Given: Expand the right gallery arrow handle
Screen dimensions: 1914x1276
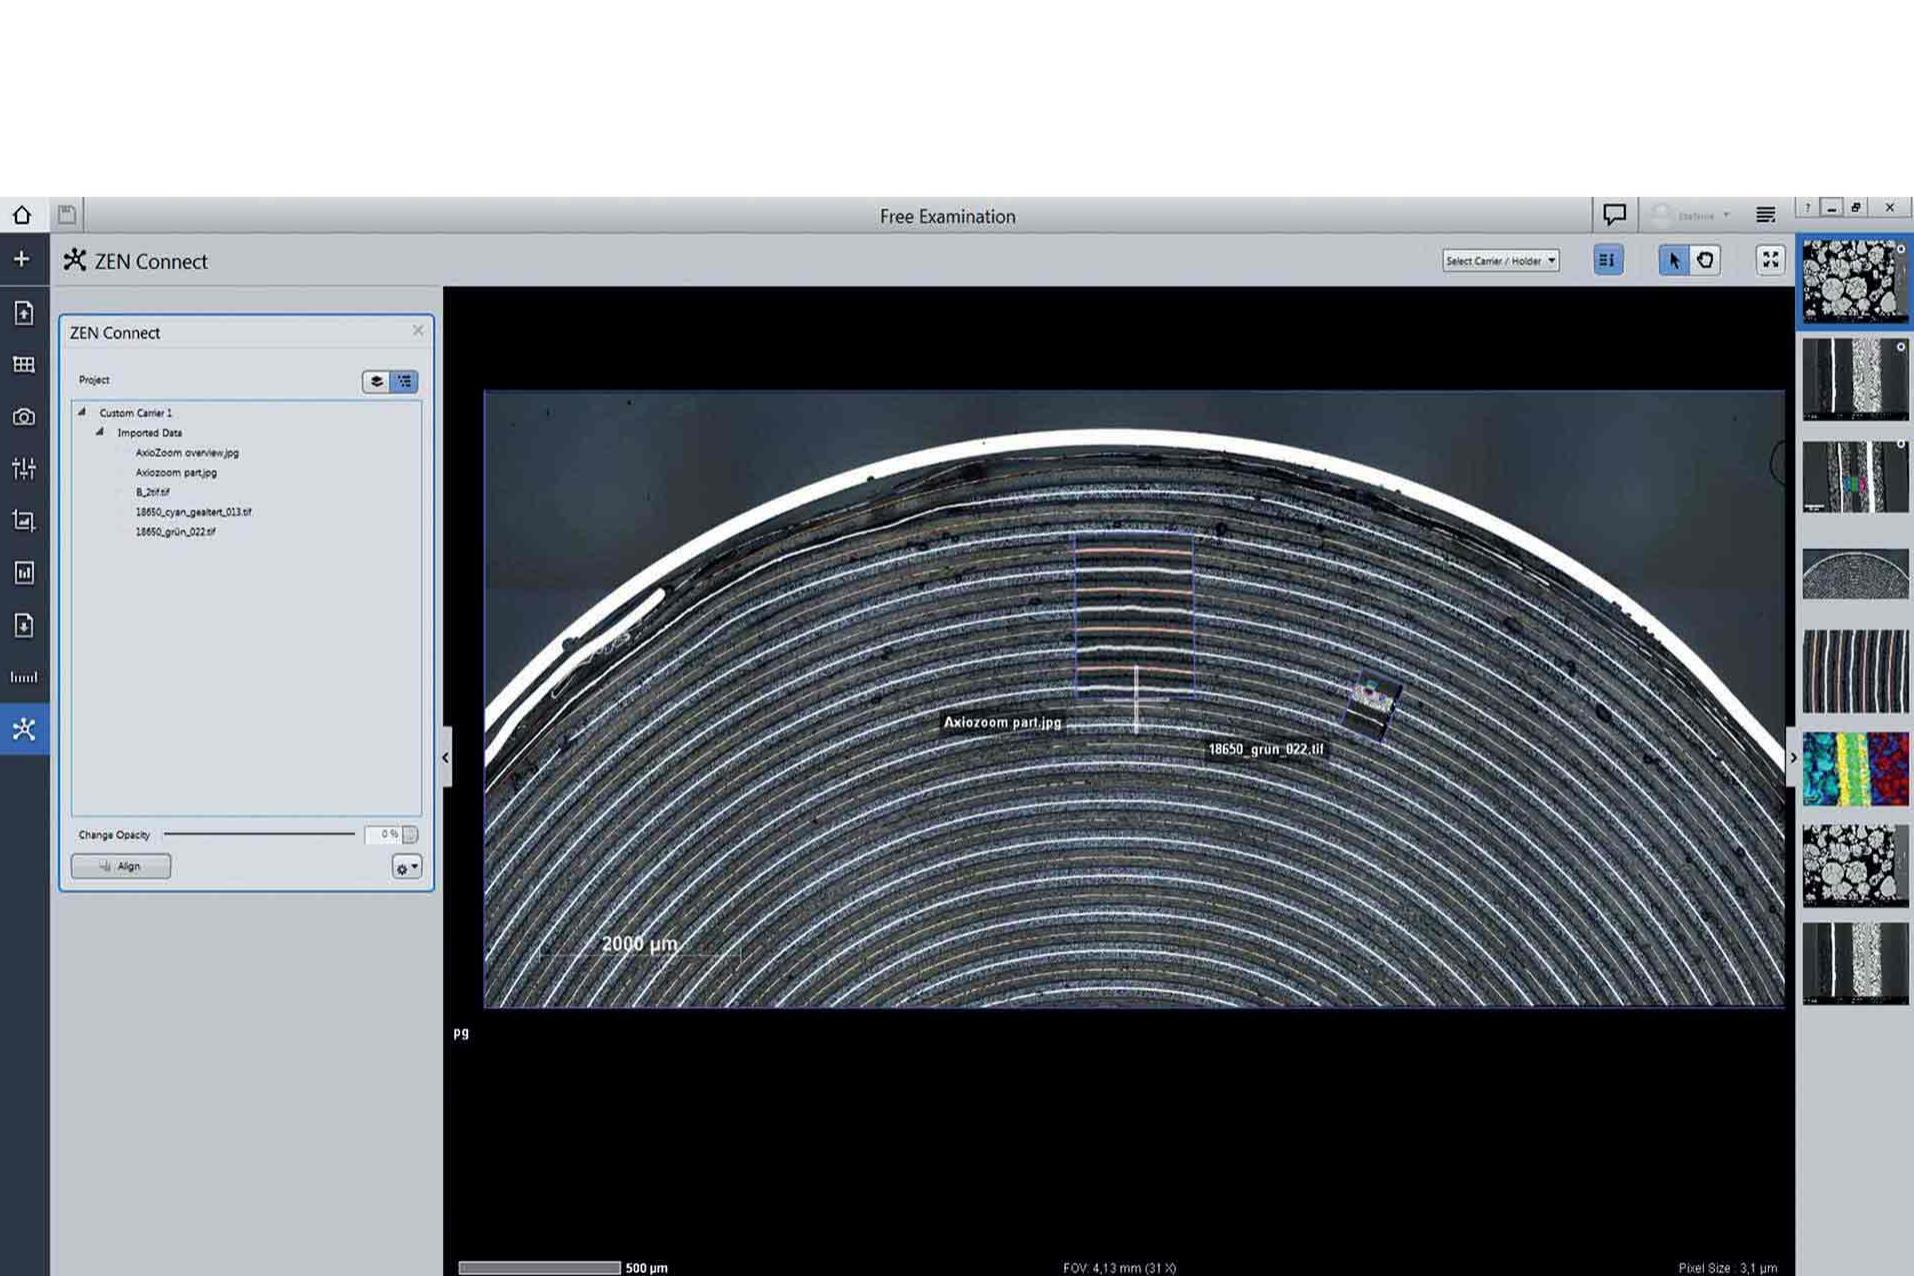Looking at the screenshot, I should point(1792,758).
